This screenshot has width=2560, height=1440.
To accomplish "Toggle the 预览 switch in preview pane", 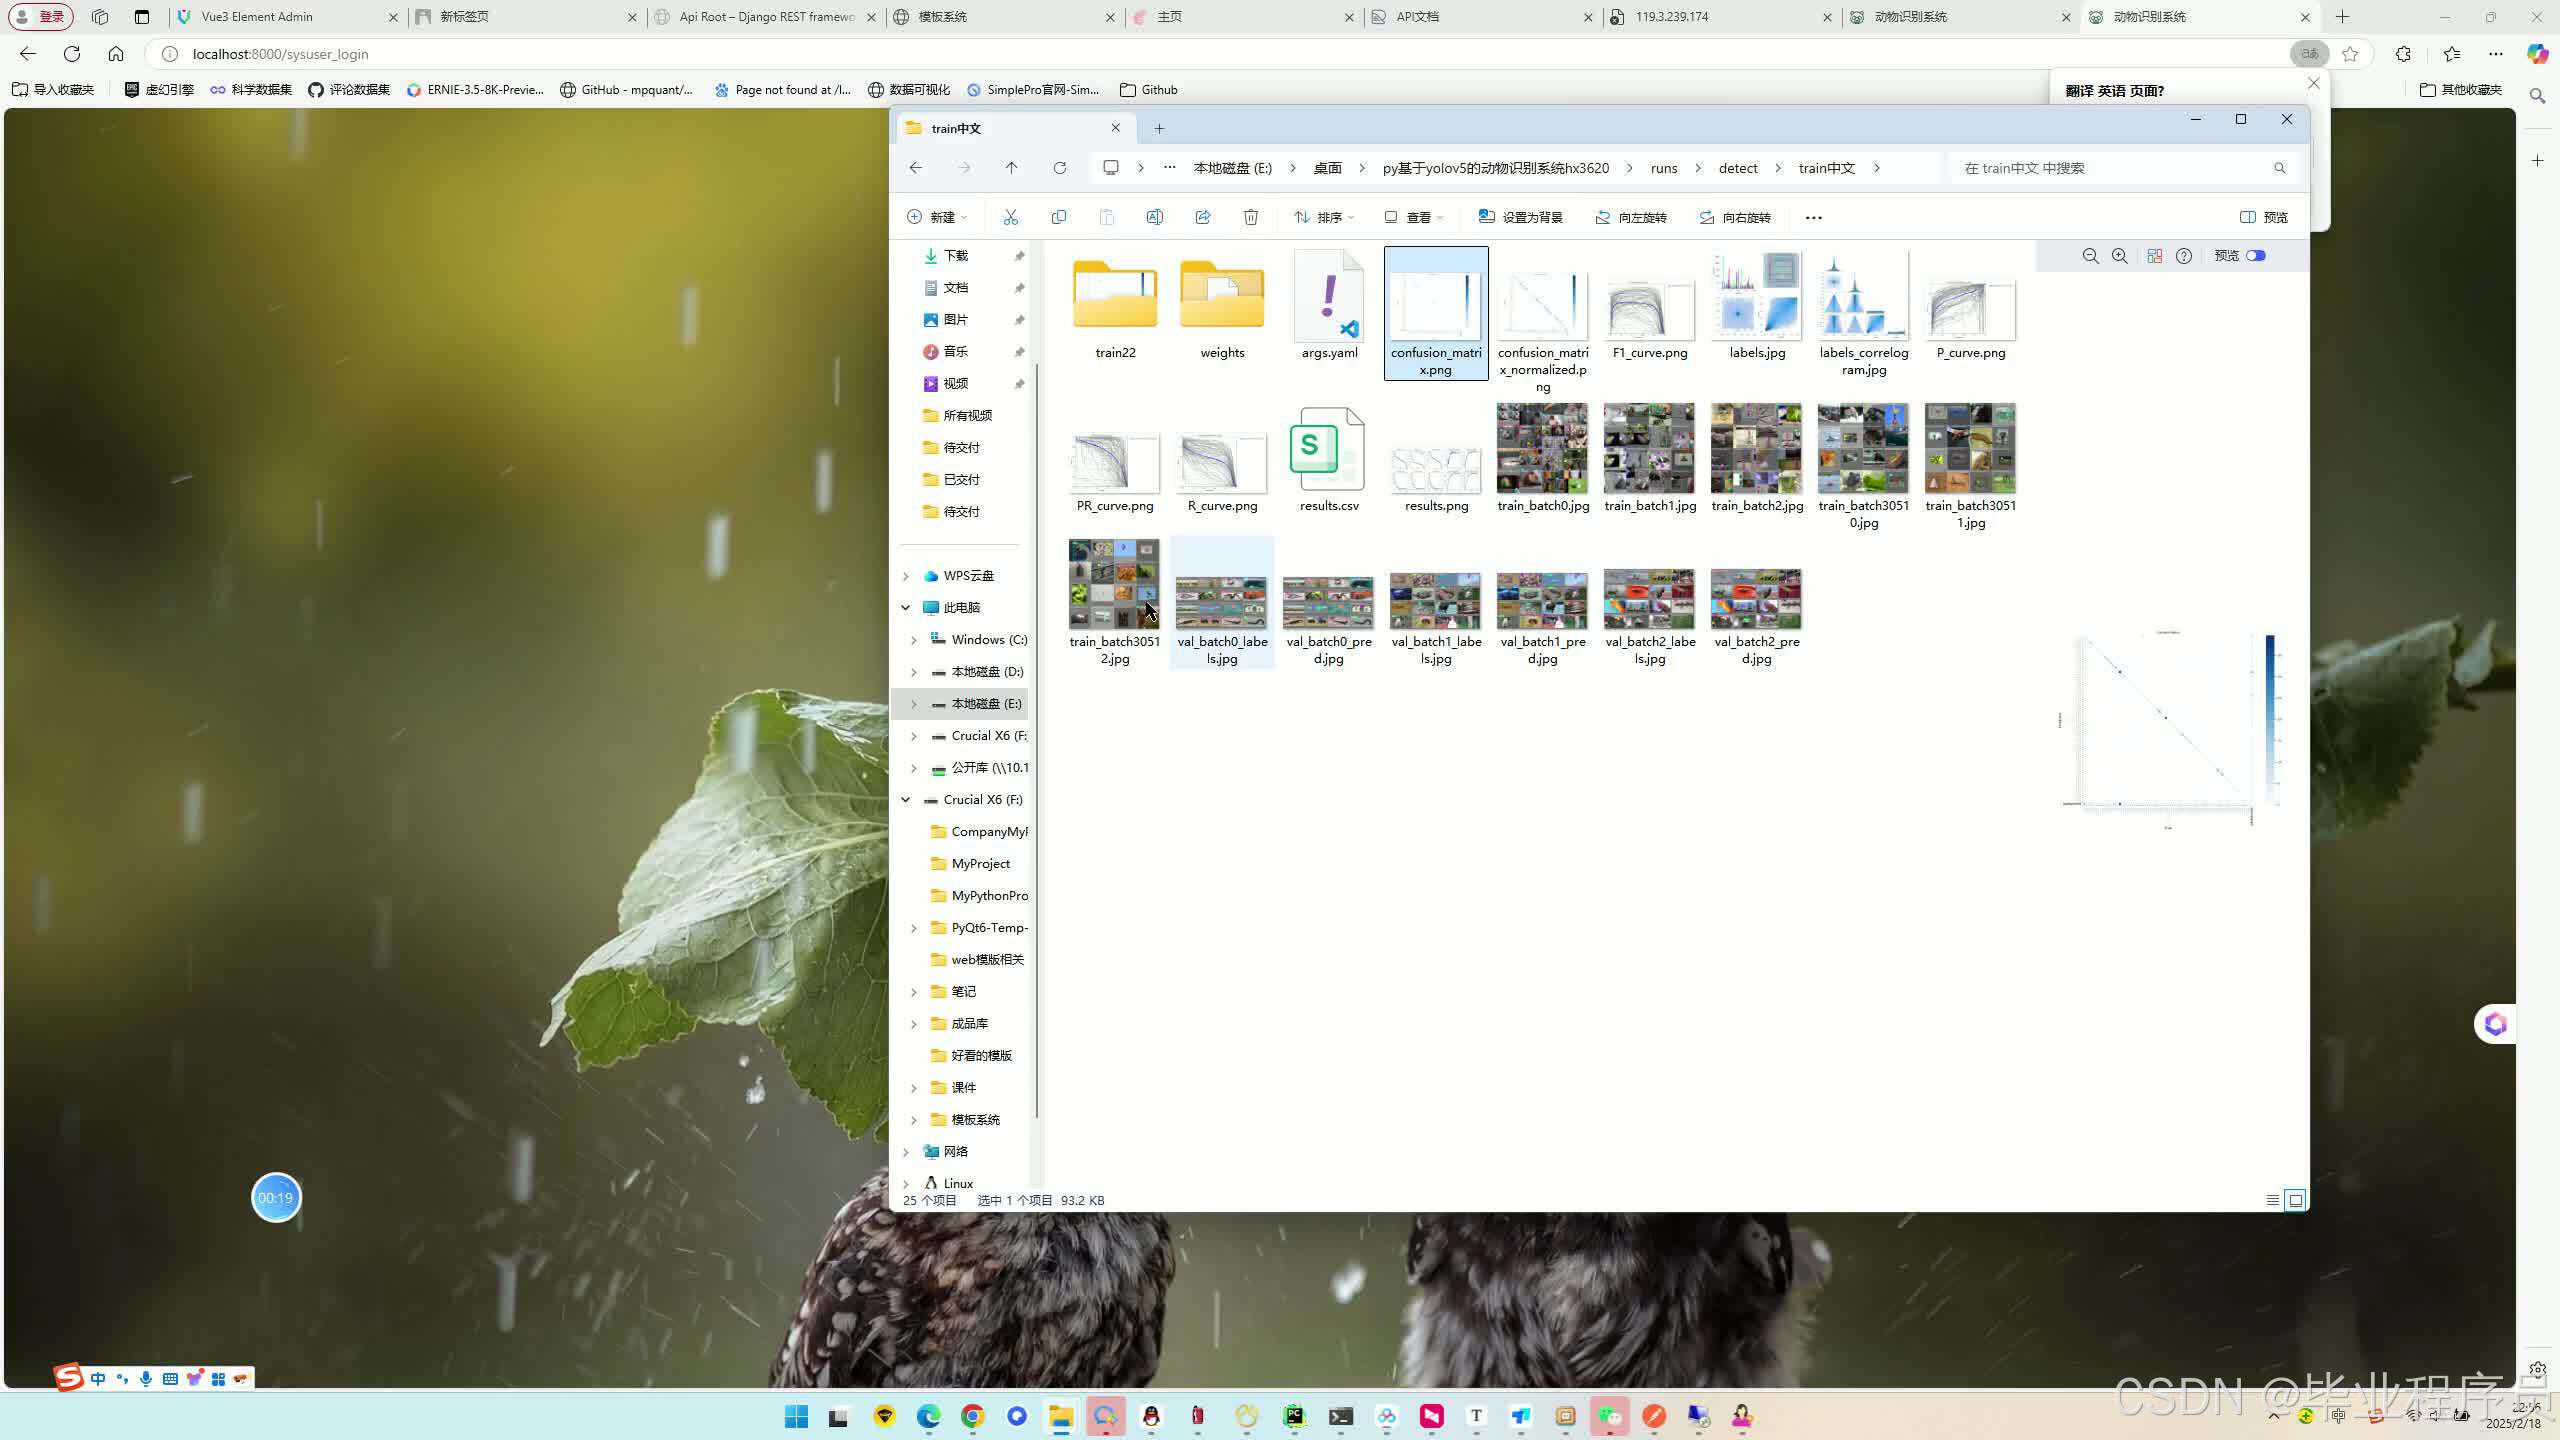I will (x=2256, y=256).
